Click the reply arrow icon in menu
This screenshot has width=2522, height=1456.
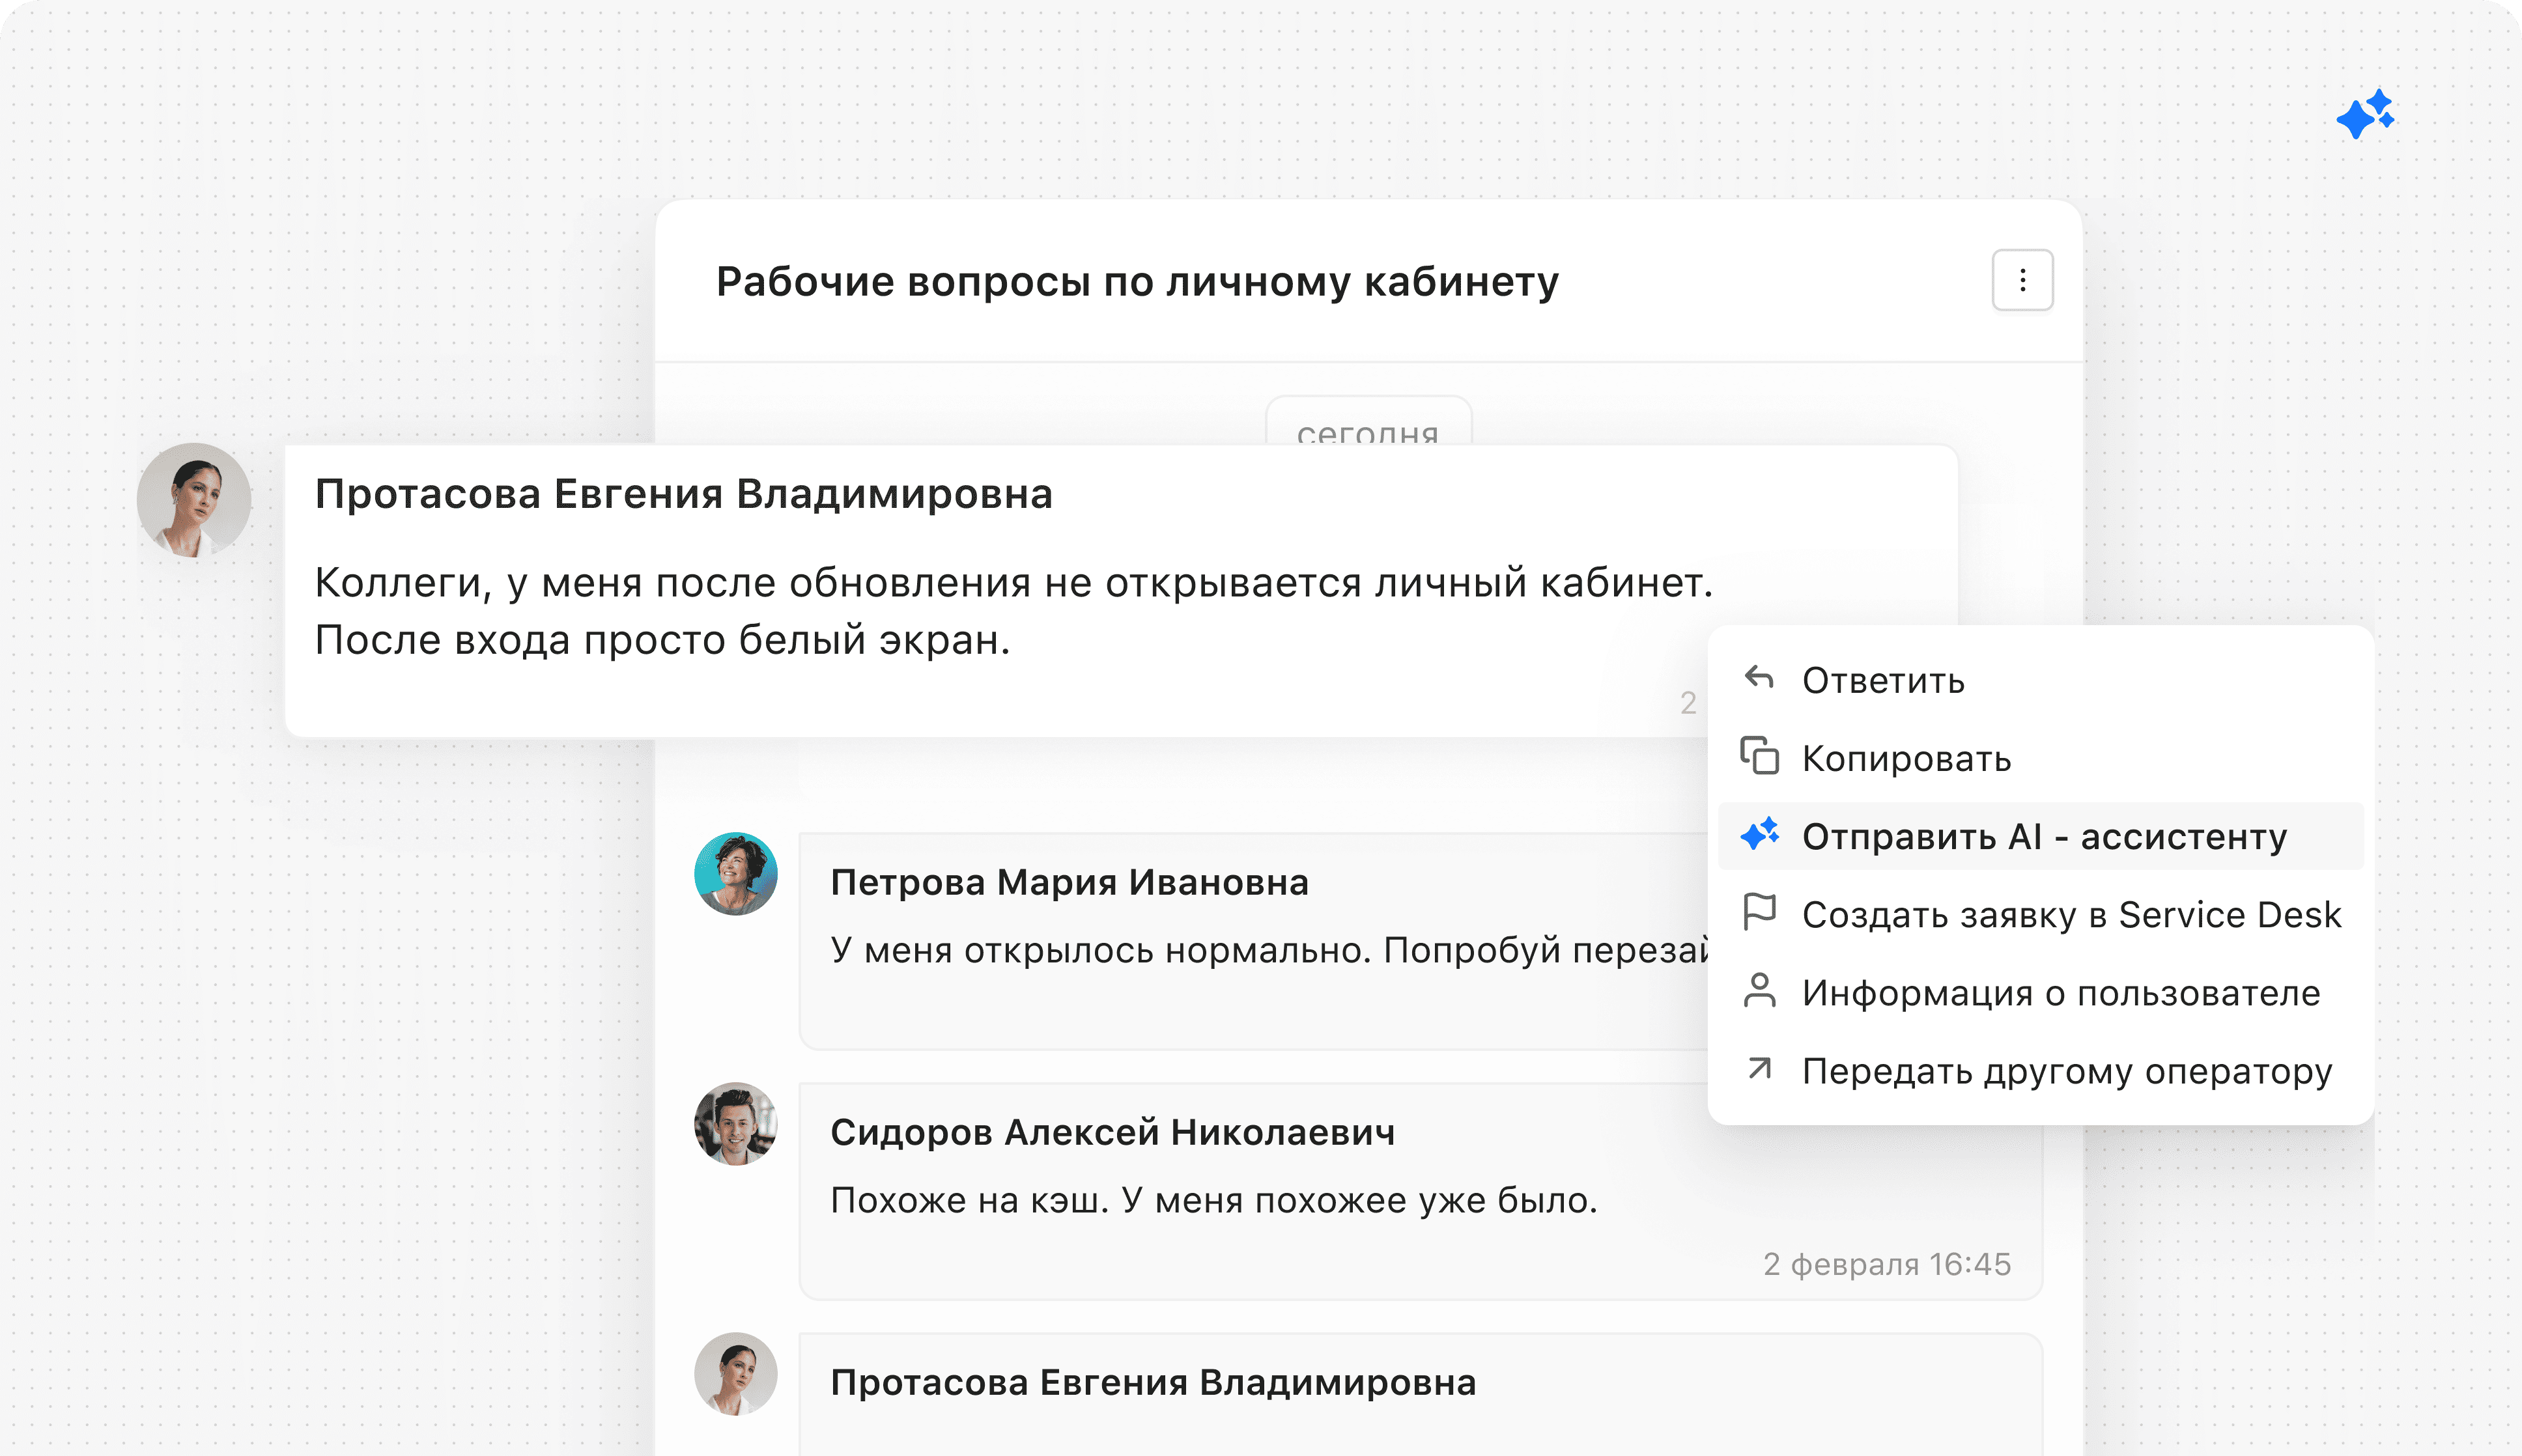click(x=1759, y=678)
